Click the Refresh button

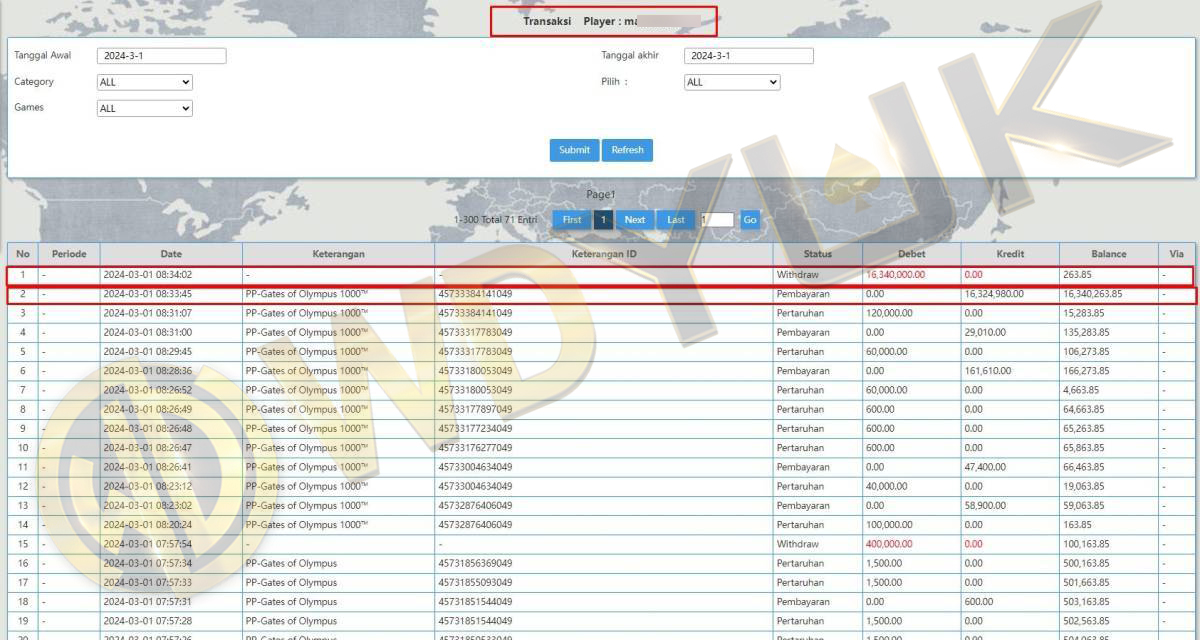[x=627, y=150]
